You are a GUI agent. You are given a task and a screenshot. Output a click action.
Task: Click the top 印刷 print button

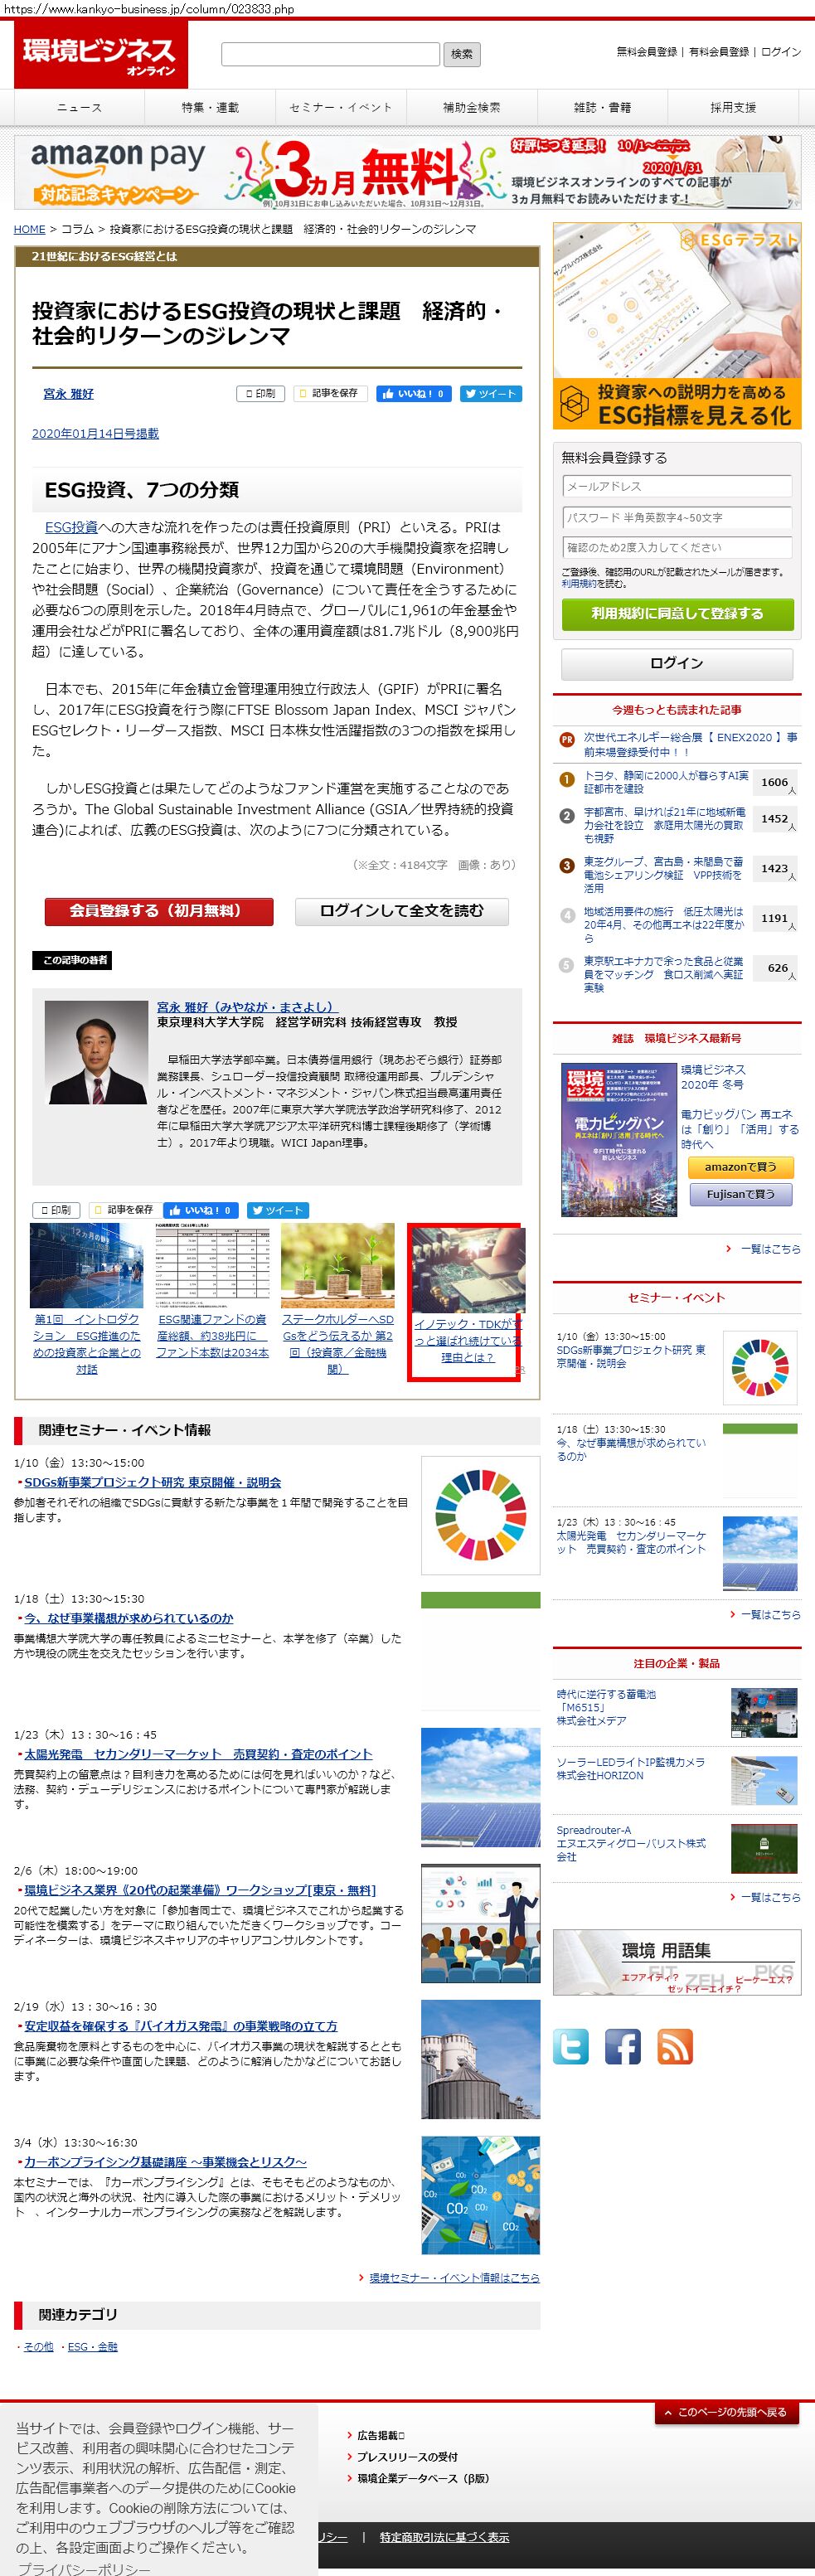coord(260,394)
